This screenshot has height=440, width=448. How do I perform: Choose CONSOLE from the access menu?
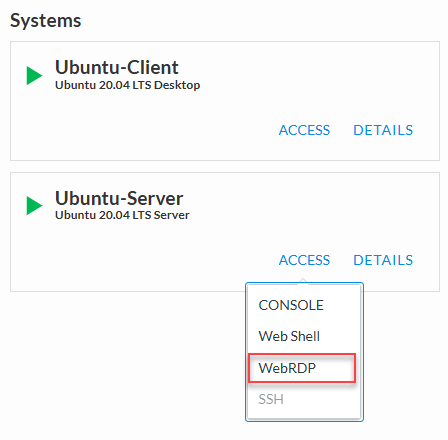(291, 305)
